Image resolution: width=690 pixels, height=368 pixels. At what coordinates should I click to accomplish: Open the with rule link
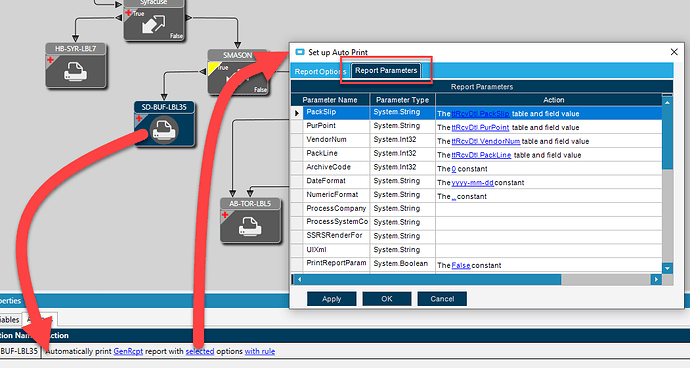click(260, 351)
